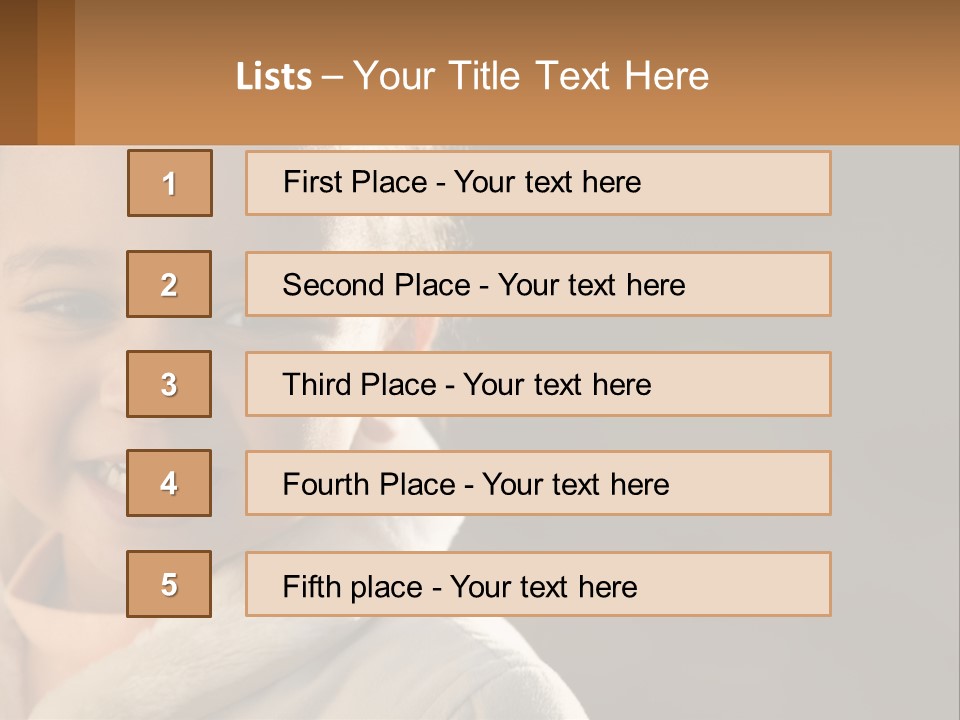Click the number 5 box
Viewport: 960px width, 720px height.
(x=169, y=584)
